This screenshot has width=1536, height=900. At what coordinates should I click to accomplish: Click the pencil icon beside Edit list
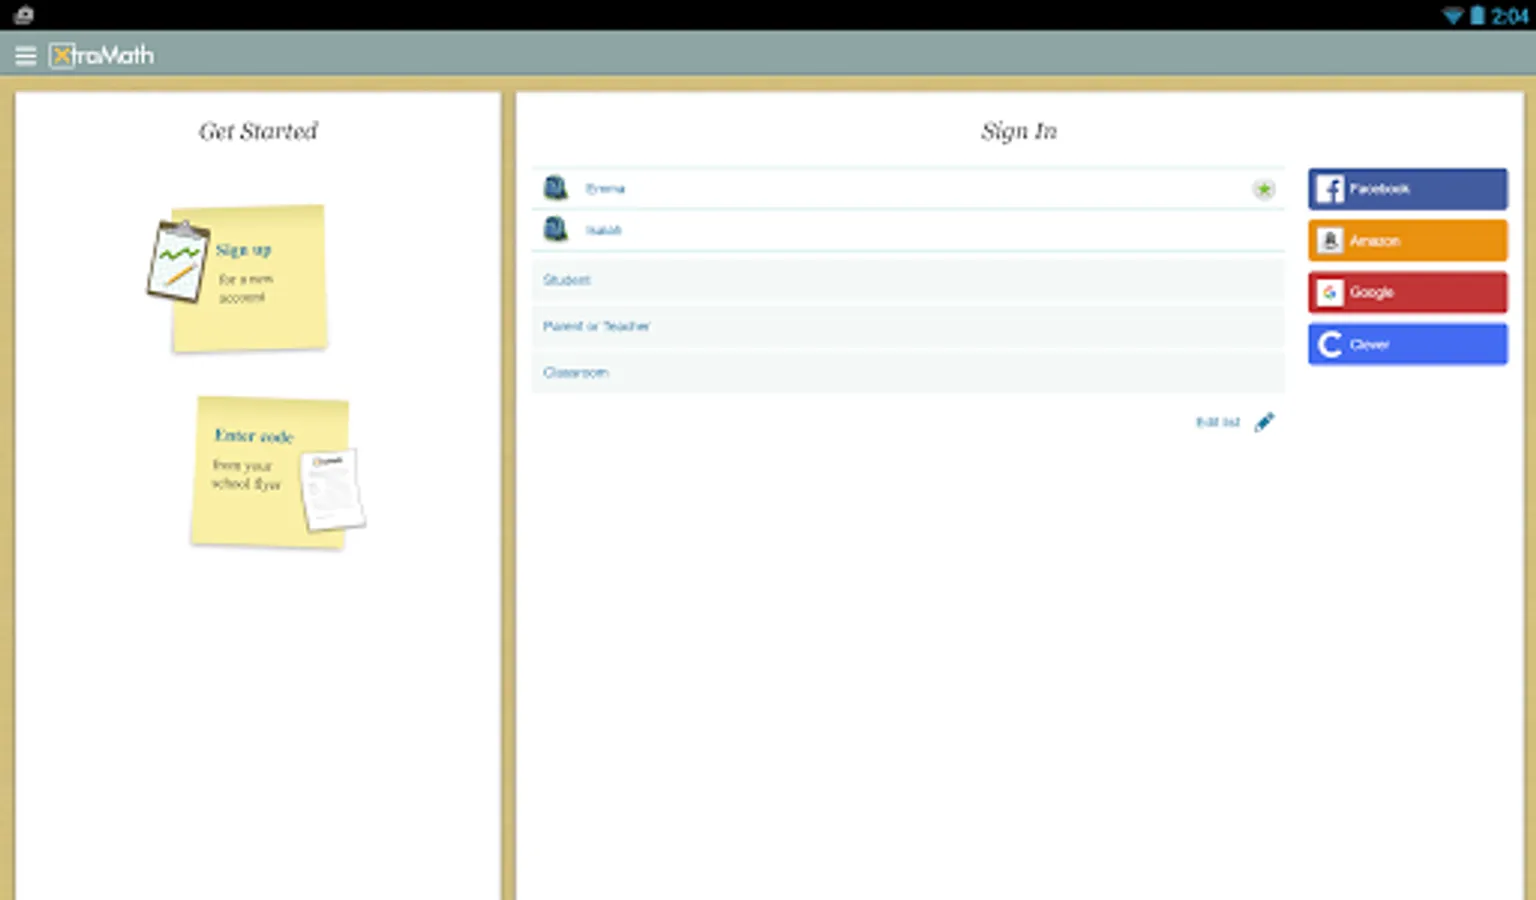coord(1265,422)
